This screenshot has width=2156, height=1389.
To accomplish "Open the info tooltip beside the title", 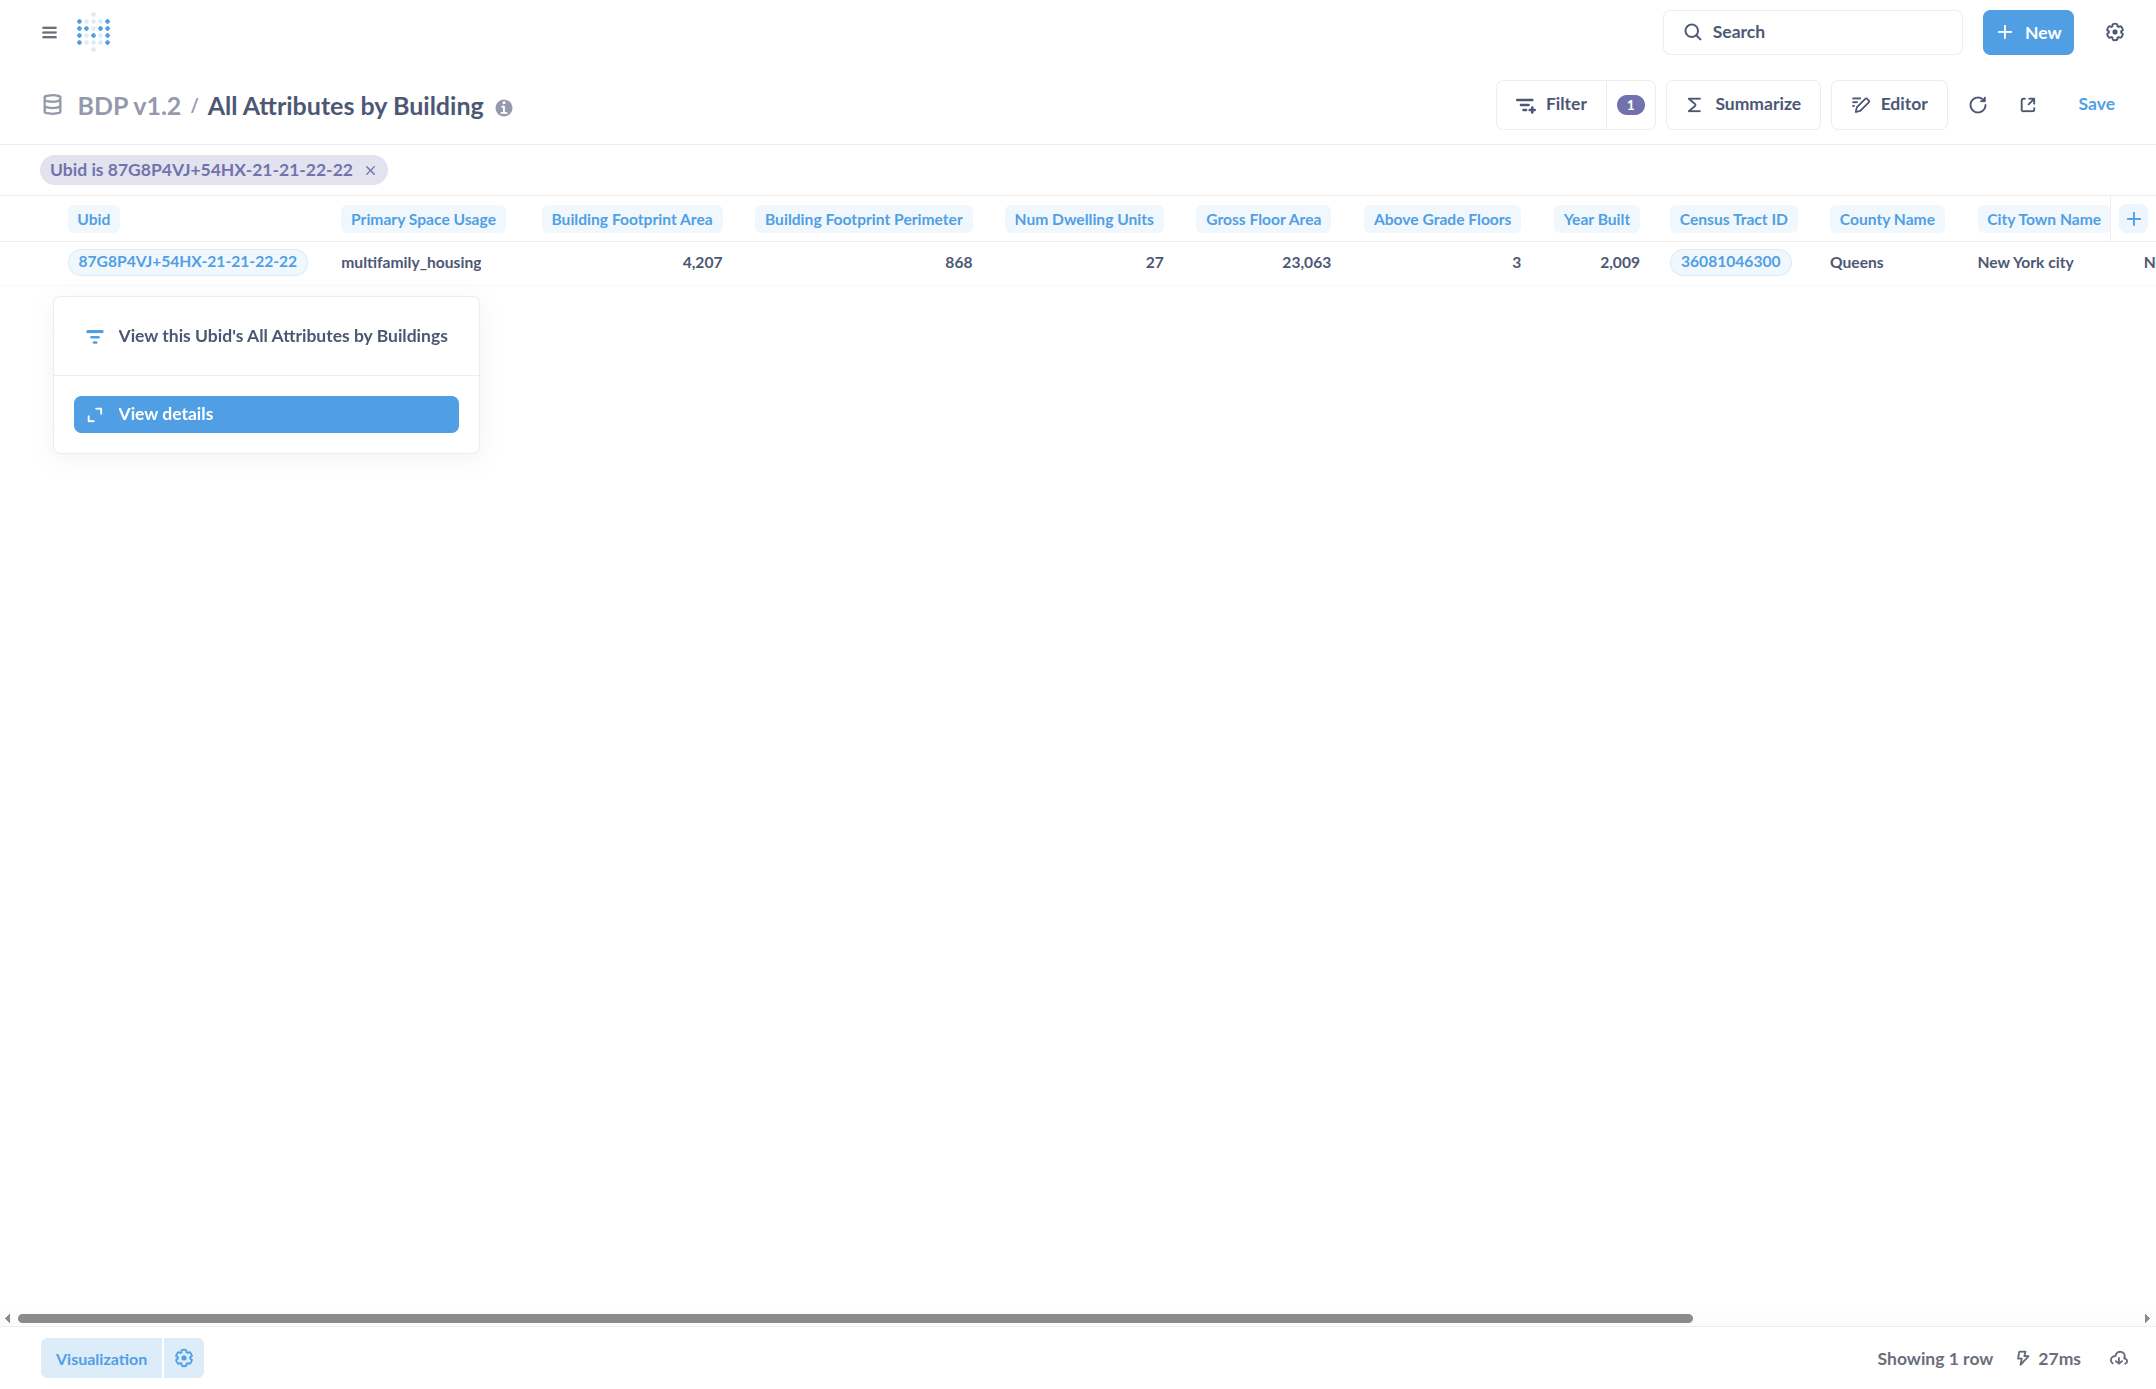I will point(504,107).
